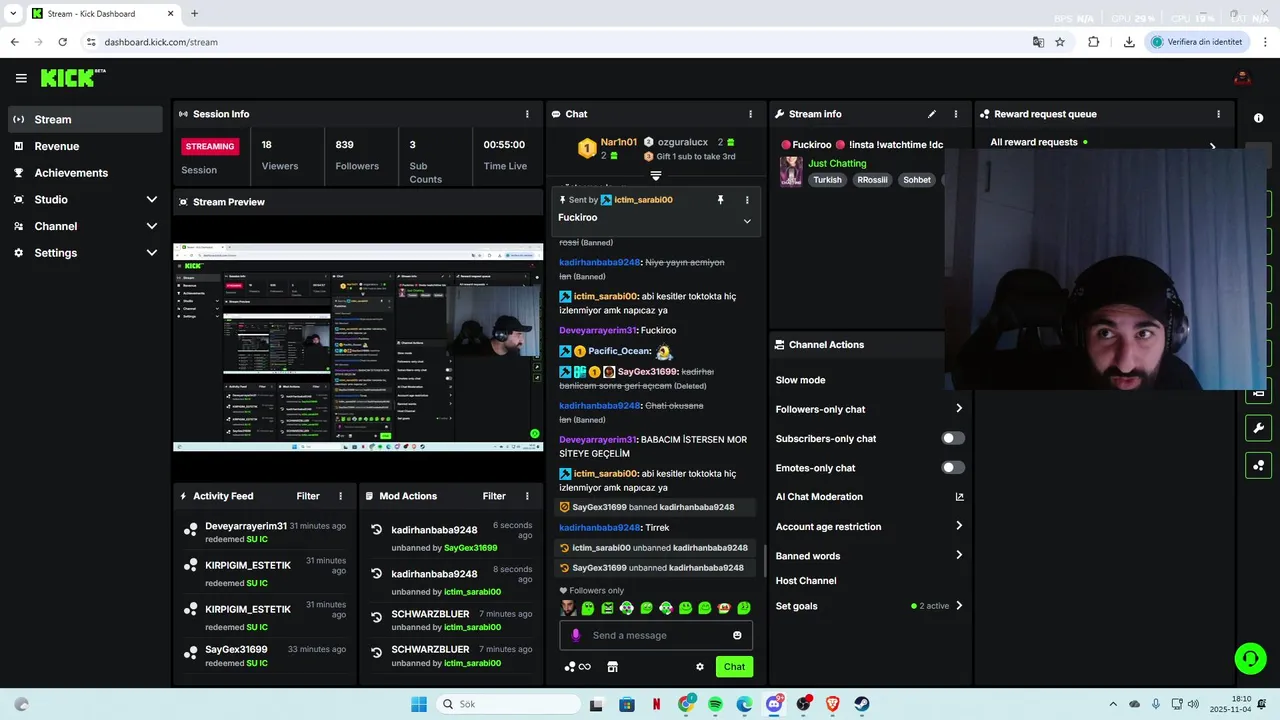Click the wrench icon in right sidebar

click(x=1258, y=429)
